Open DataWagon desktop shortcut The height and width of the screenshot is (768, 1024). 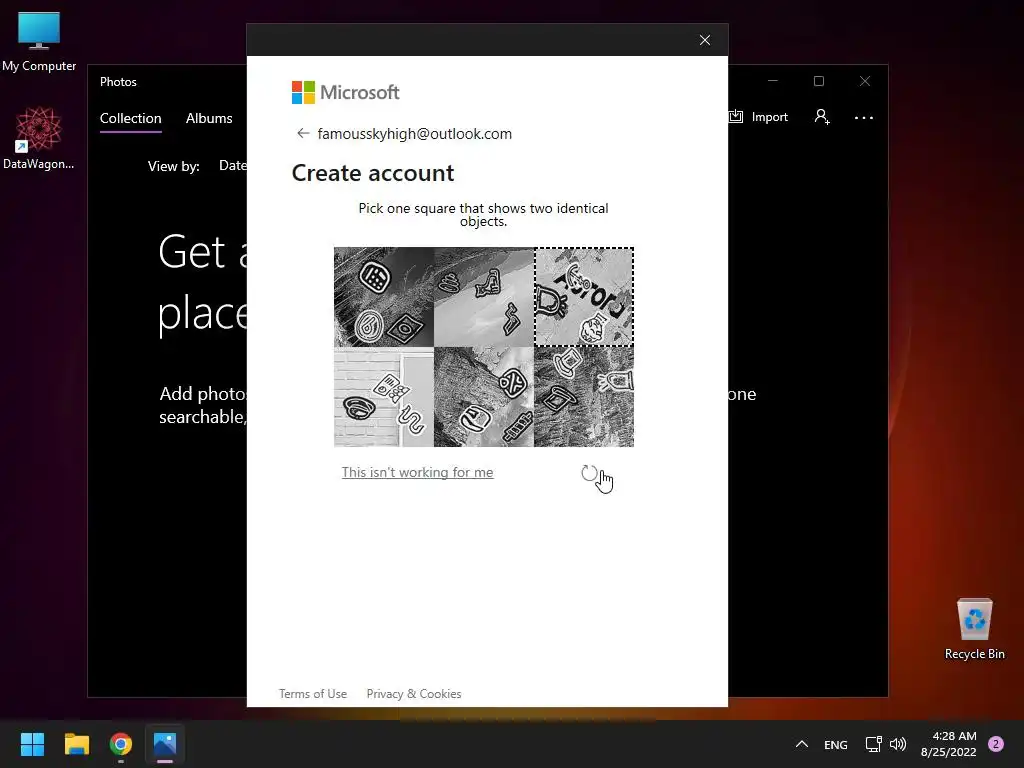click(x=39, y=138)
